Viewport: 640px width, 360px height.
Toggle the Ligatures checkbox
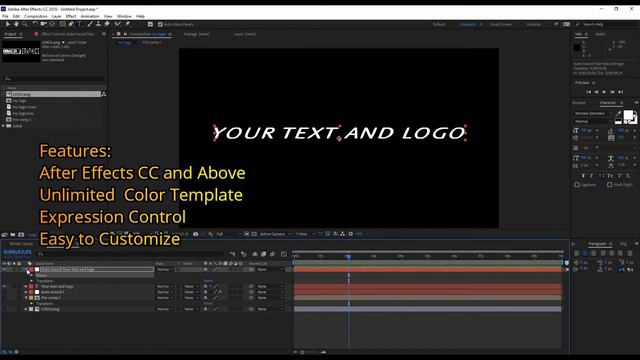point(577,184)
